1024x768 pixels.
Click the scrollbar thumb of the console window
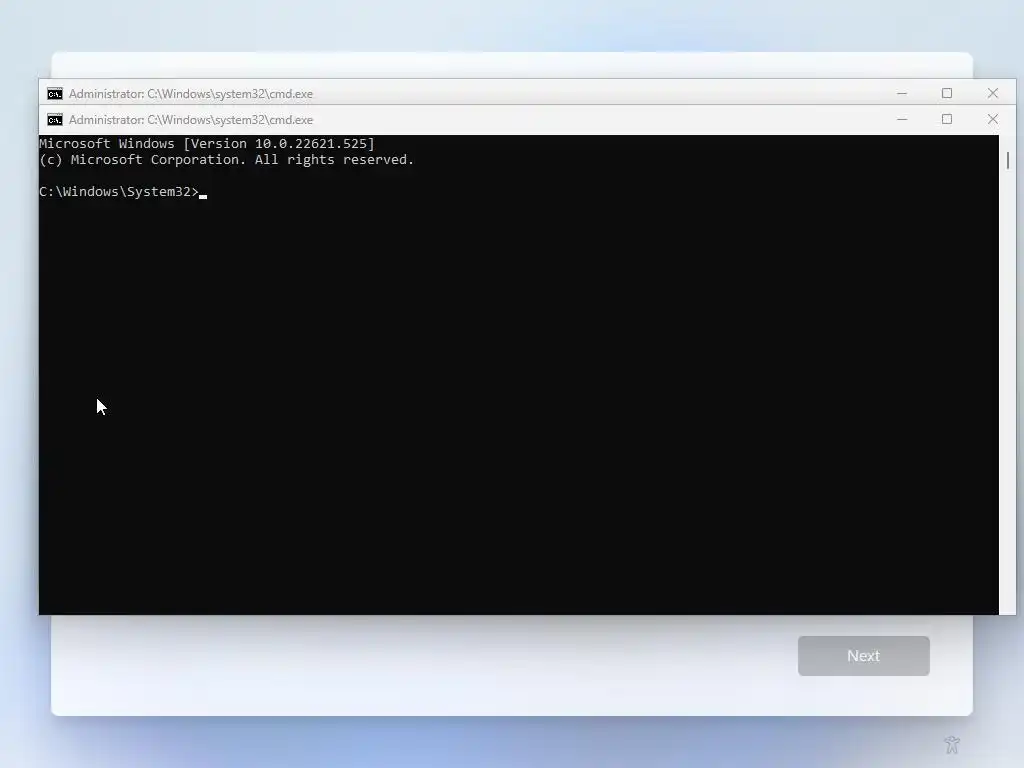click(1008, 160)
